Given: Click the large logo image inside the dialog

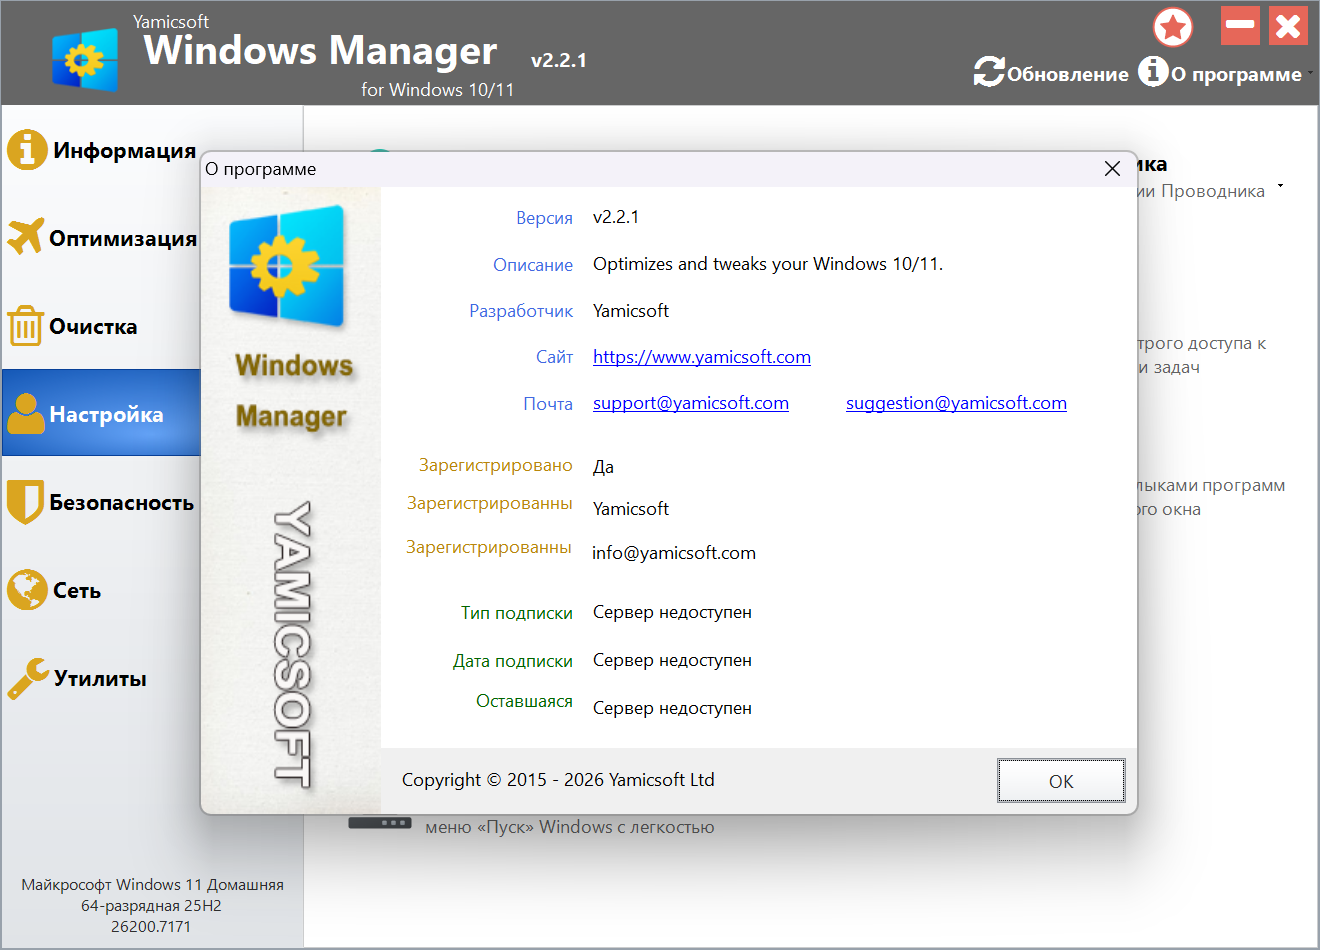Looking at the screenshot, I should click(x=287, y=266).
